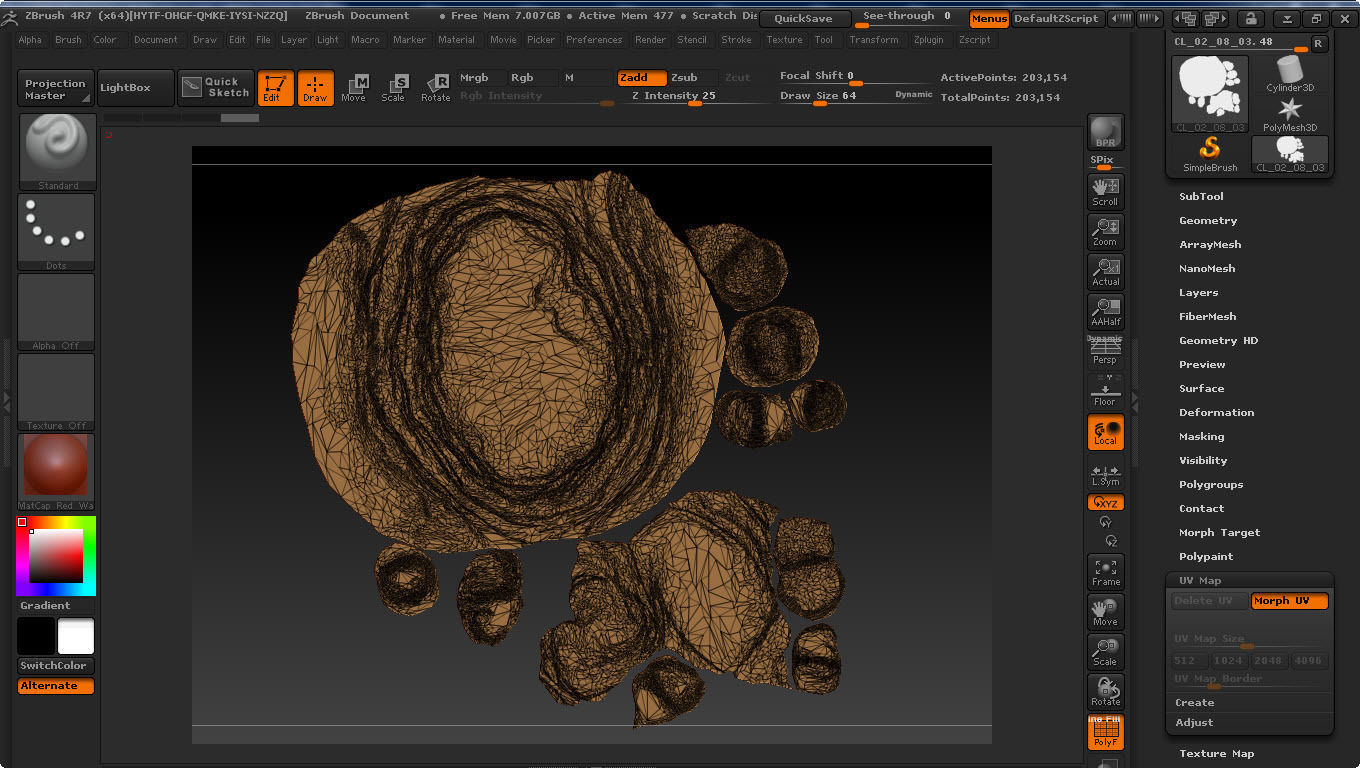Expand the Polygroups section
The height and width of the screenshot is (768, 1360).
[x=1211, y=485]
